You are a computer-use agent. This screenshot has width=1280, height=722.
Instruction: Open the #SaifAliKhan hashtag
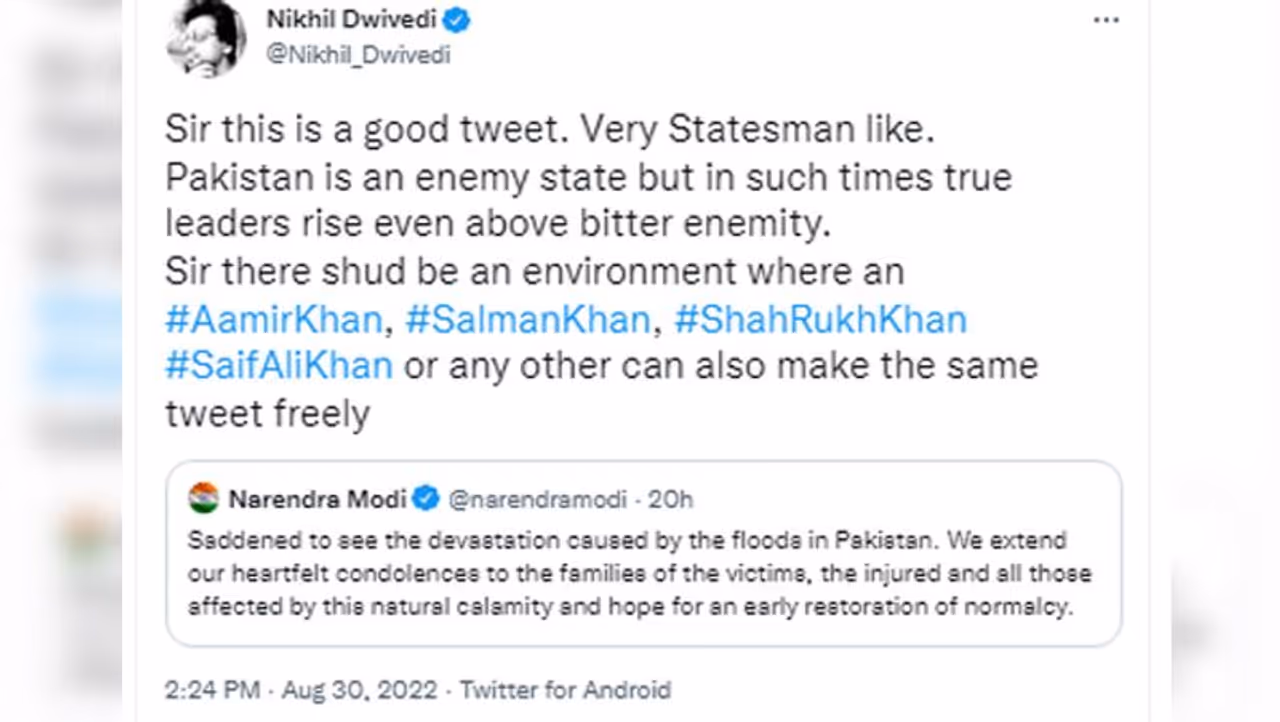[279, 365]
